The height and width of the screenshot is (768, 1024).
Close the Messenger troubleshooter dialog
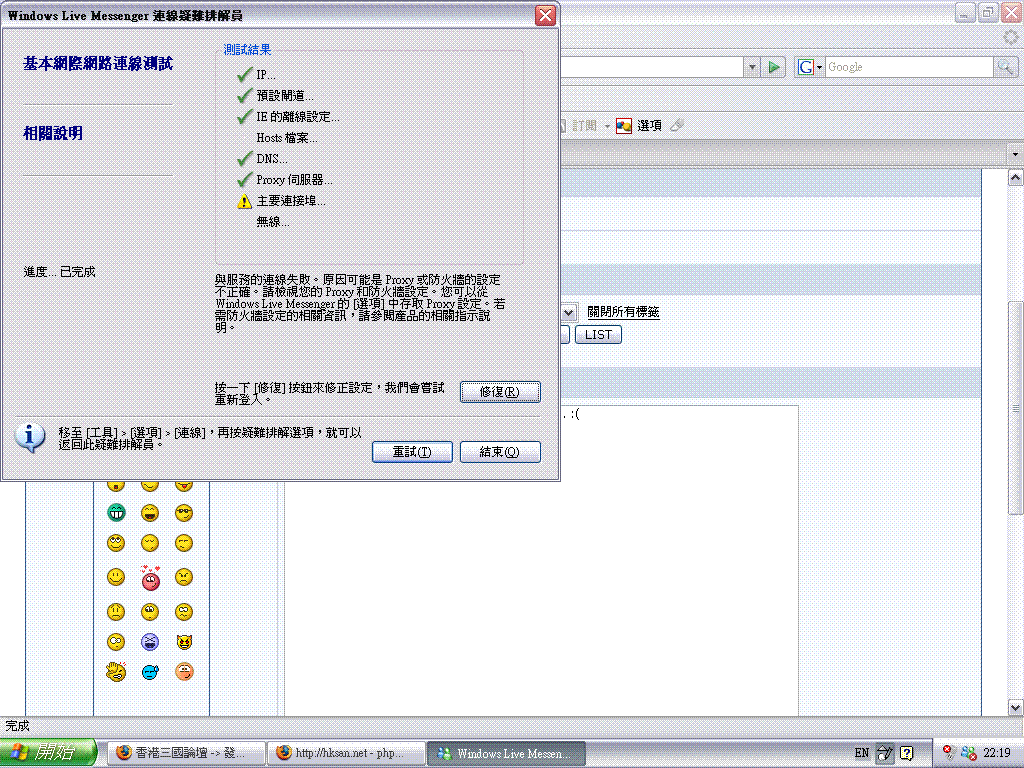(x=545, y=15)
